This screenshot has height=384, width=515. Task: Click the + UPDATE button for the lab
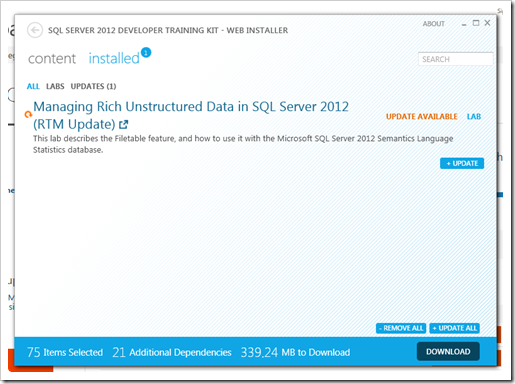tap(462, 163)
